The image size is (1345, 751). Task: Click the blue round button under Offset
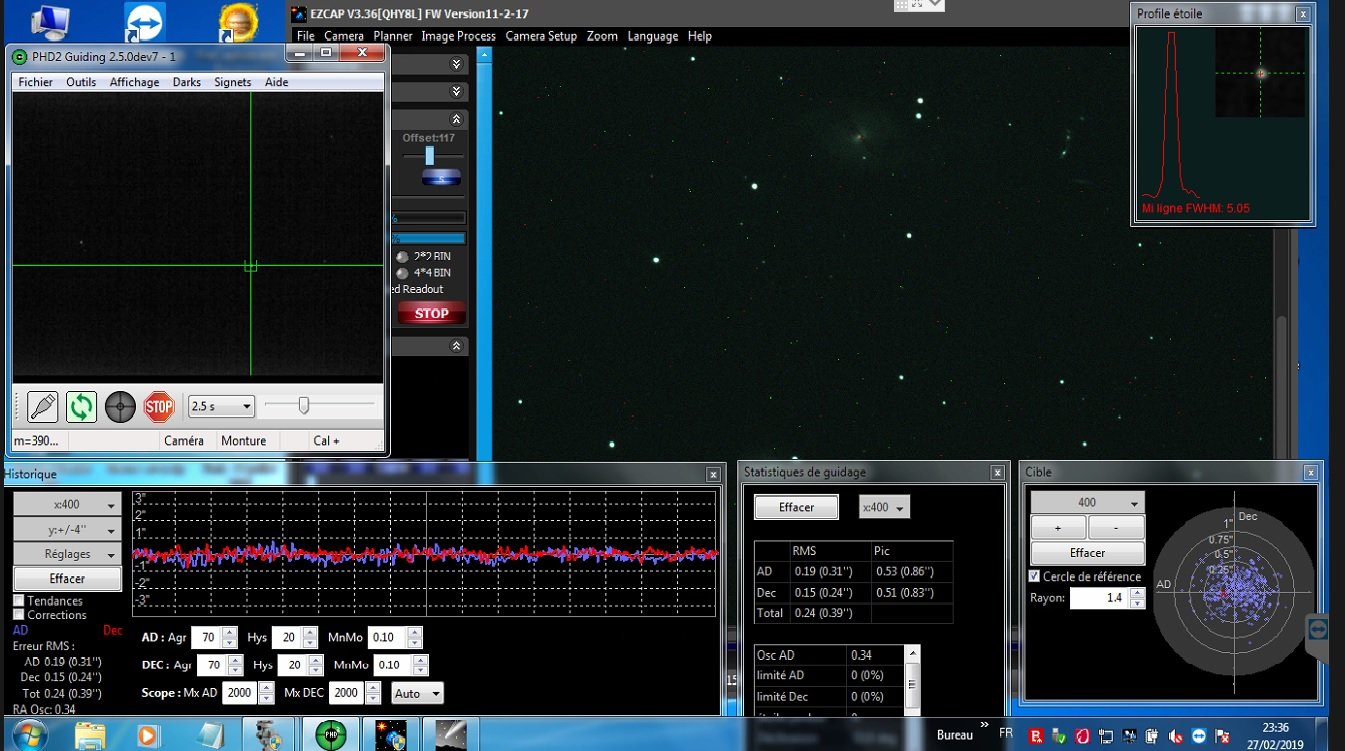pos(441,178)
